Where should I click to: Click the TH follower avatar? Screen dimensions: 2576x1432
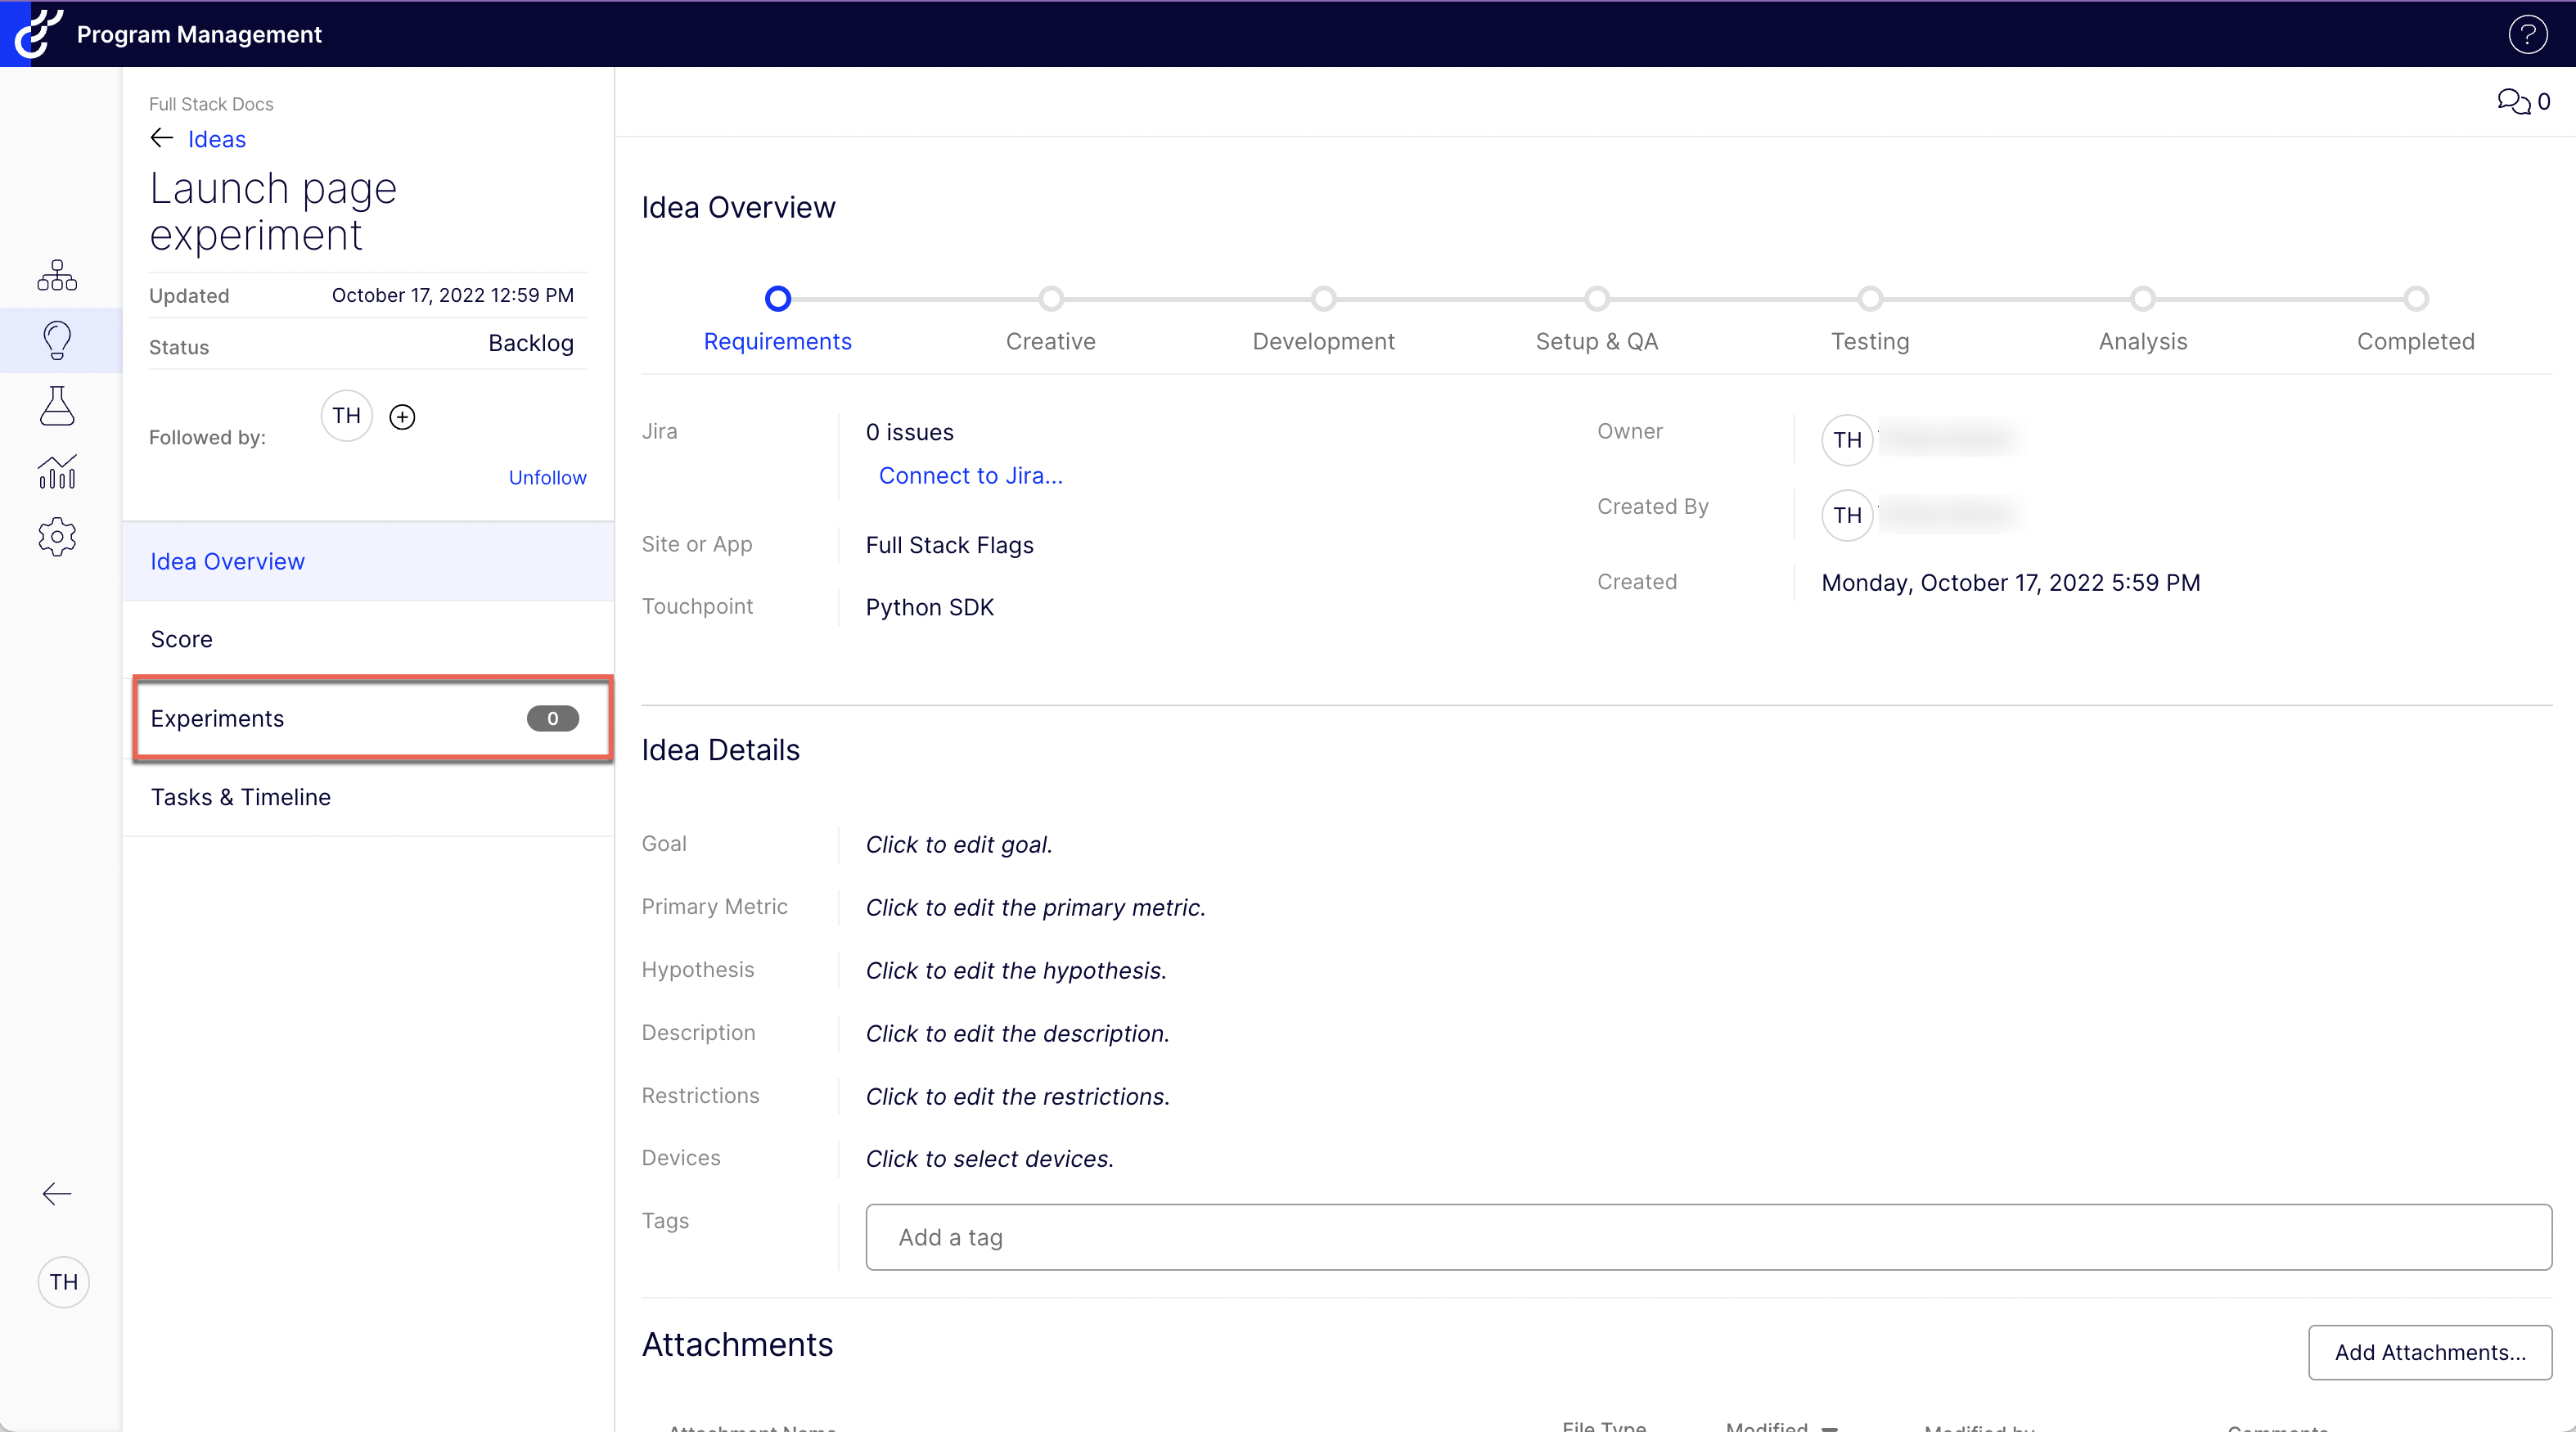pyautogui.click(x=346, y=416)
